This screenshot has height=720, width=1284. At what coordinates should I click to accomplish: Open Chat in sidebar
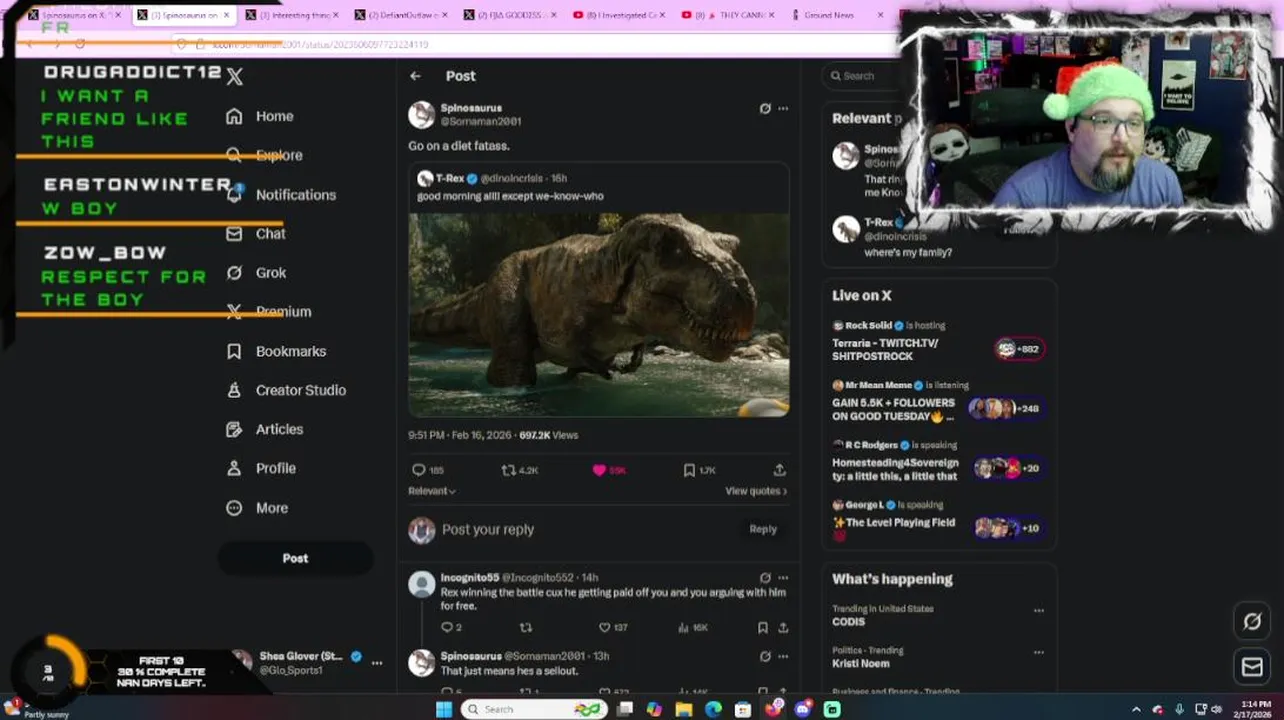click(256, 234)
